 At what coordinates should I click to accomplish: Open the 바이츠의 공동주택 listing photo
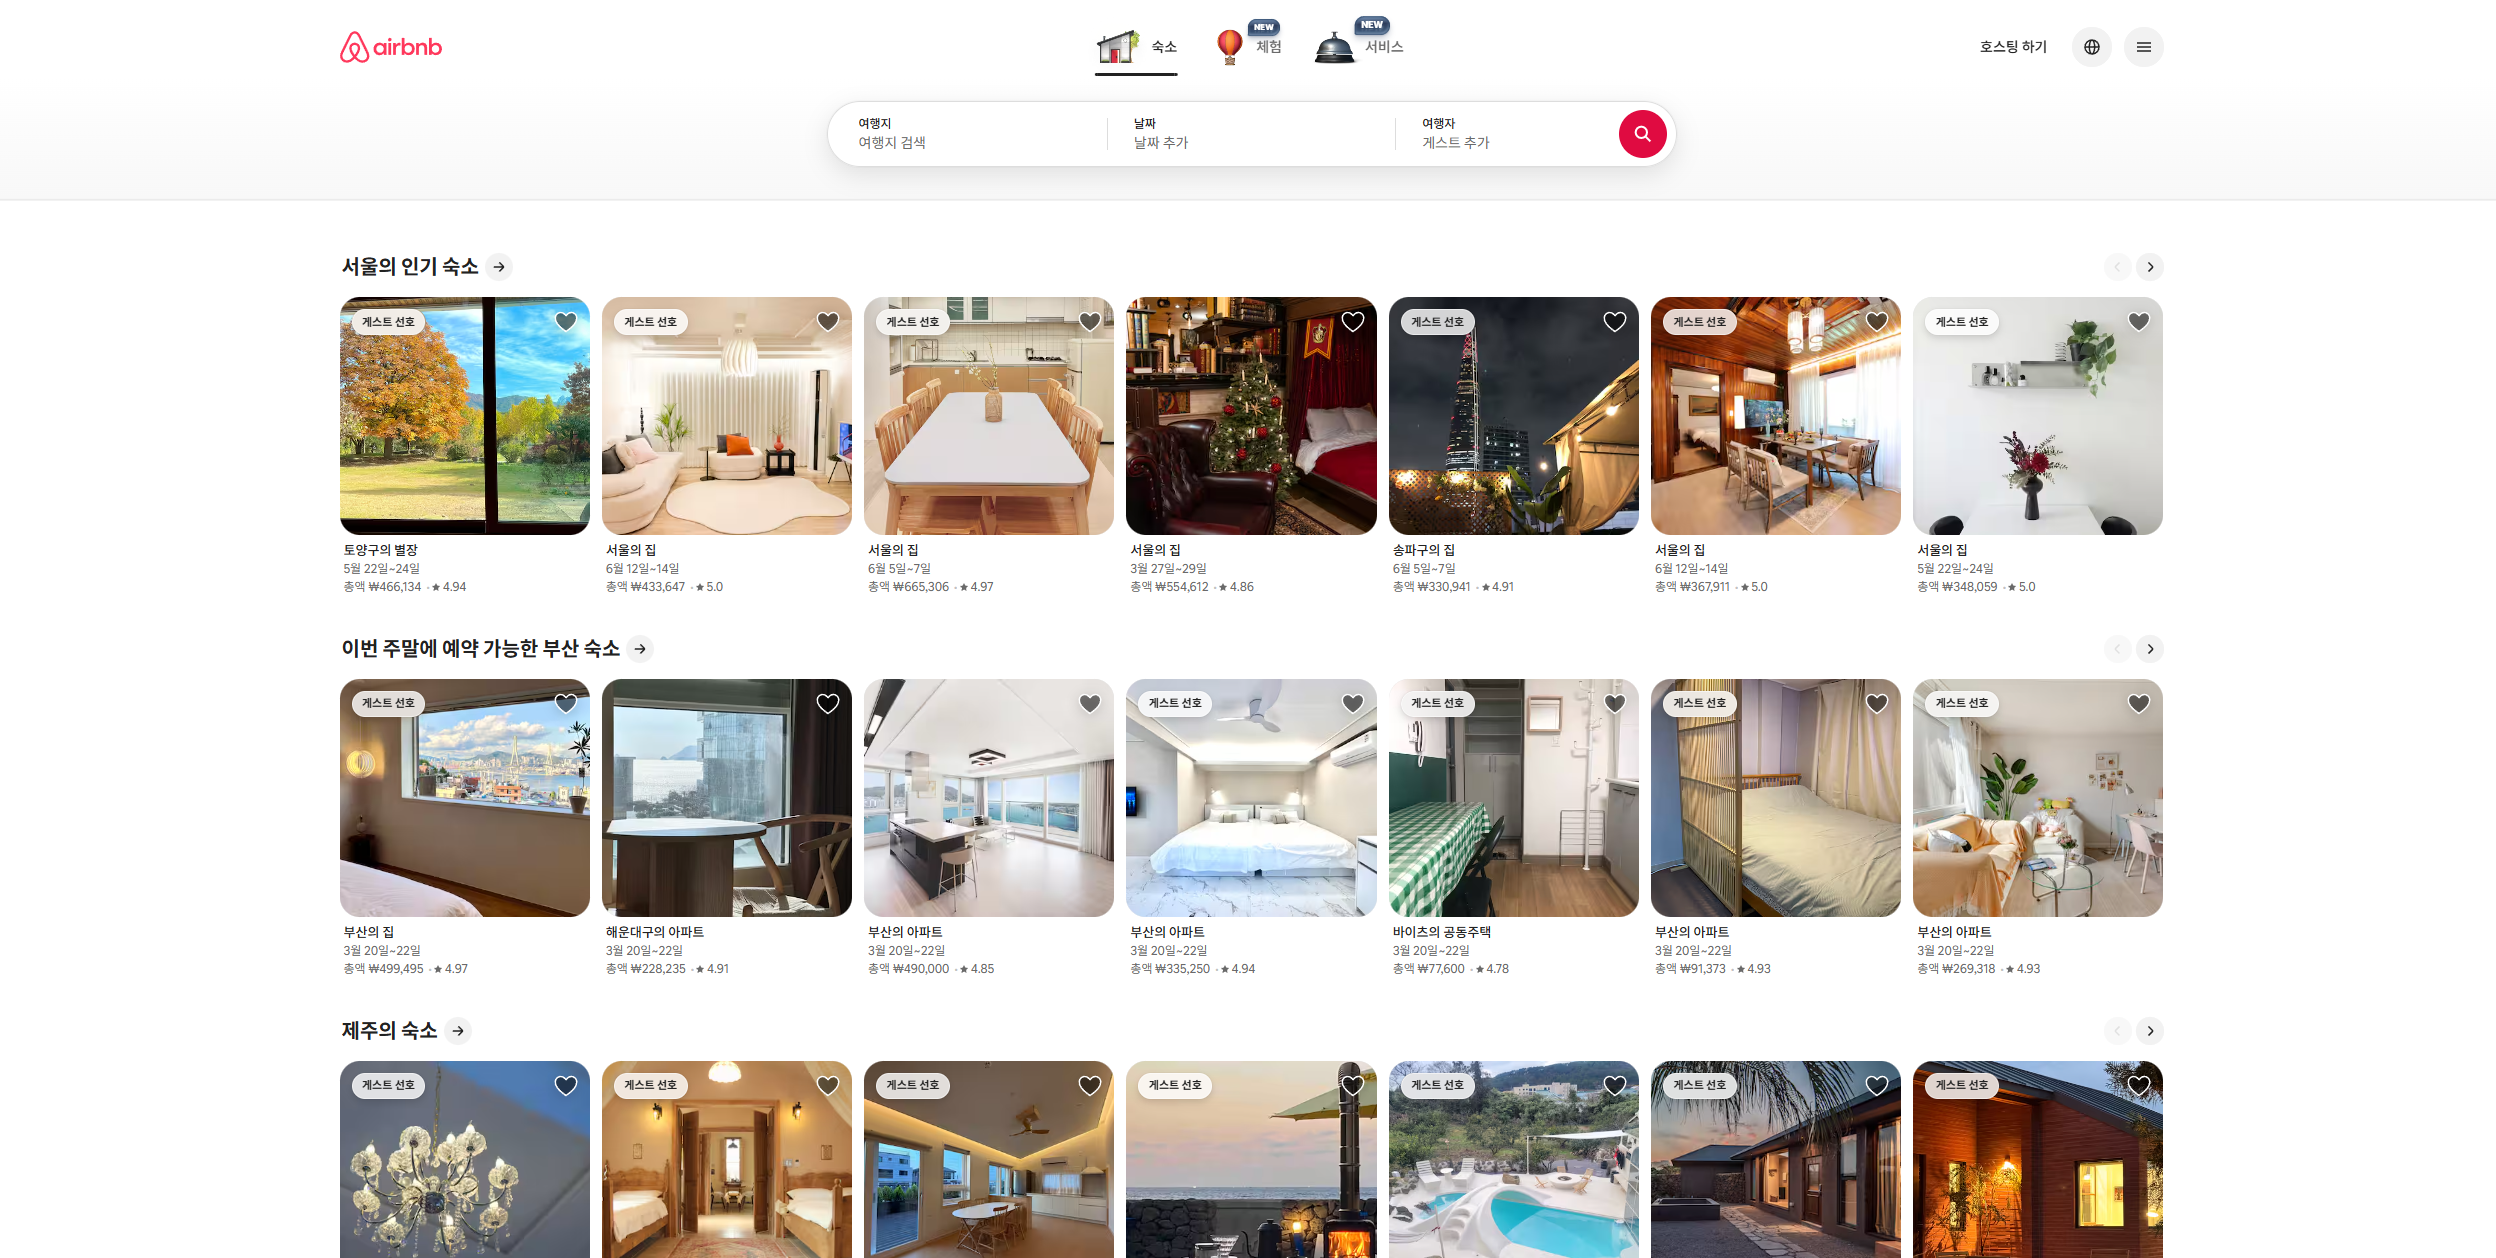pyautogui.click(x=1513, y=798)
